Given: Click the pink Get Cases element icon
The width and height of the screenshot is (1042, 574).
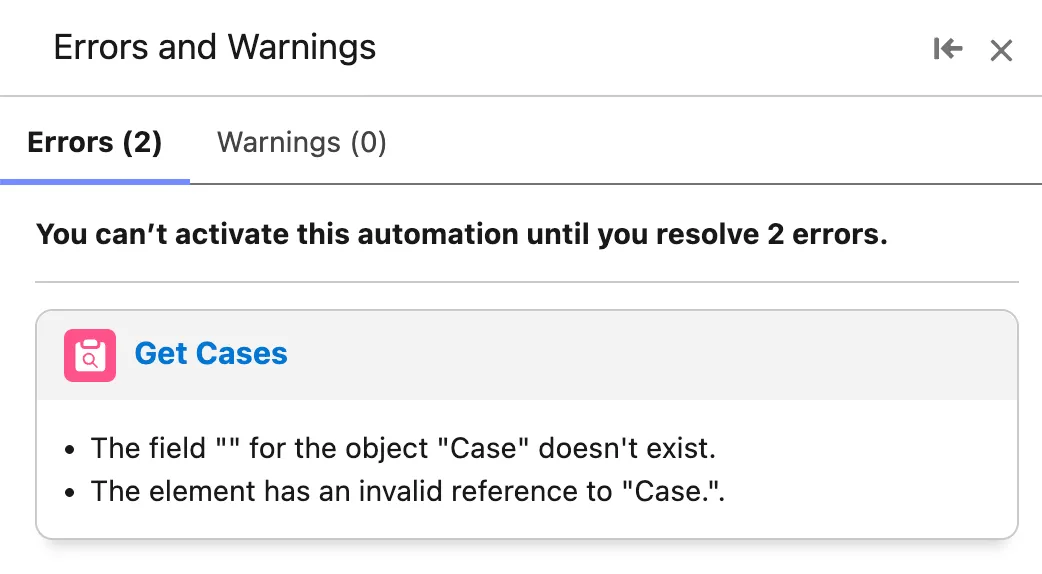Looking at the screenshot, I should point(90,355).
